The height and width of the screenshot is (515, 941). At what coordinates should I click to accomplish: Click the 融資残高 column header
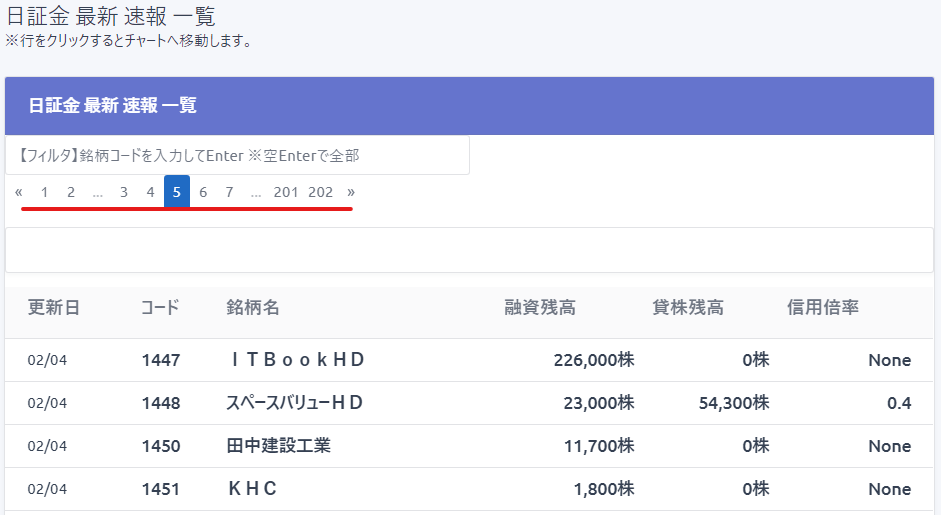[x=540, y=308]
